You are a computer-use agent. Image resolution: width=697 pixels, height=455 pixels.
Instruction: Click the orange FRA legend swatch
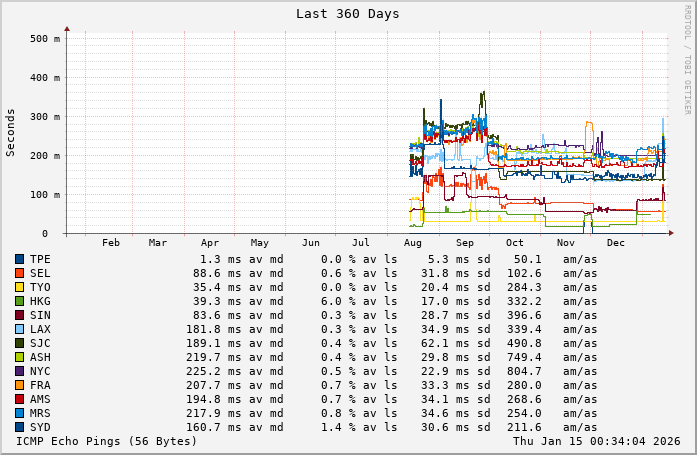[19, 385]
